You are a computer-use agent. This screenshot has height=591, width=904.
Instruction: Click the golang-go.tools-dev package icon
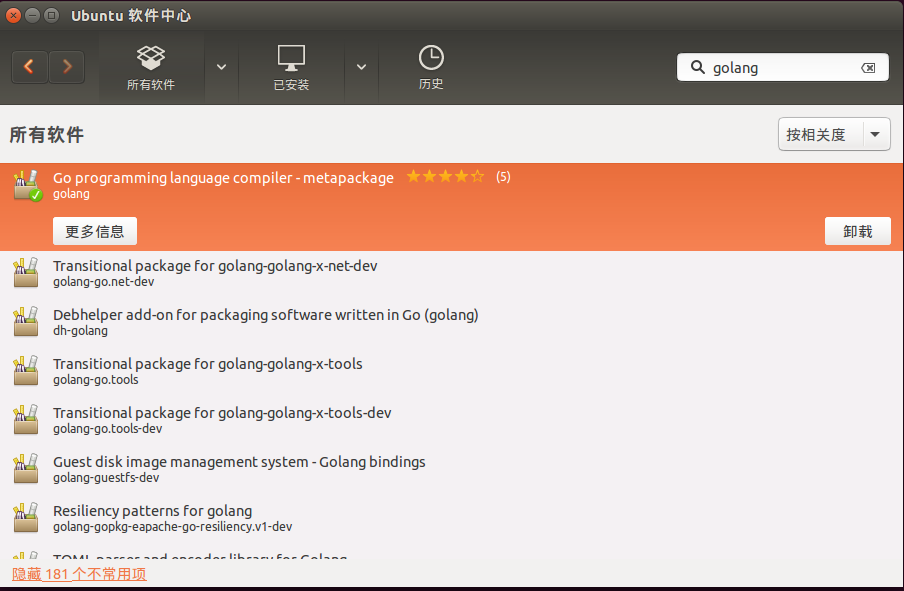tap(26, 420)
